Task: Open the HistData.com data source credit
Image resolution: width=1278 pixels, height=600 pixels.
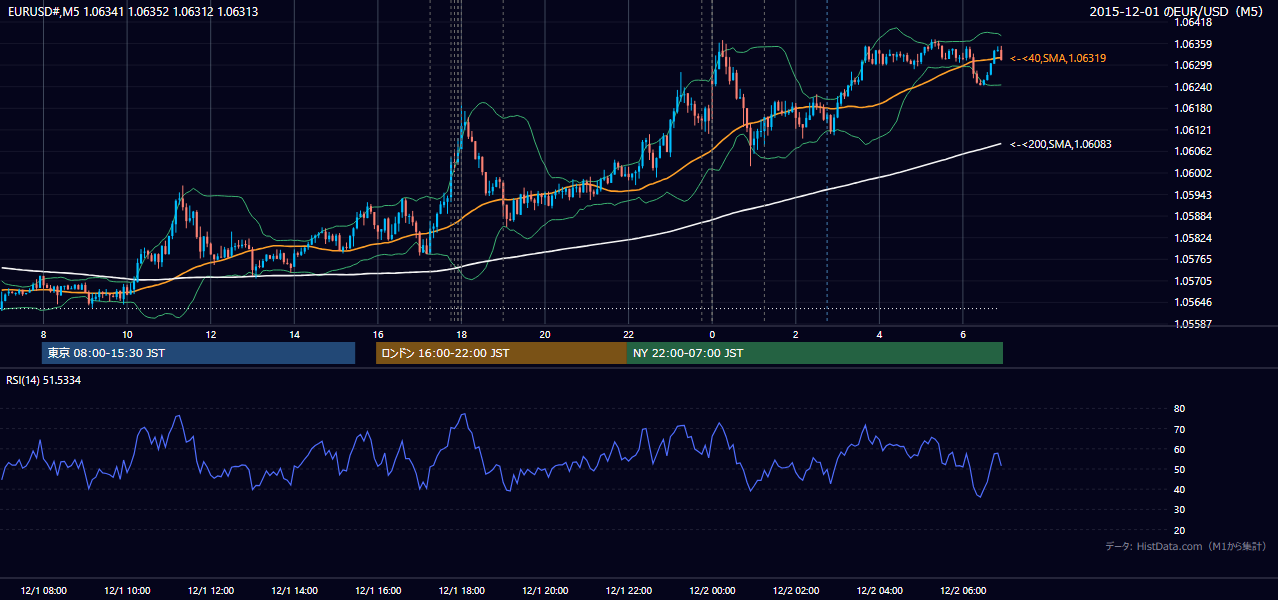Action: pos(1186,546)
